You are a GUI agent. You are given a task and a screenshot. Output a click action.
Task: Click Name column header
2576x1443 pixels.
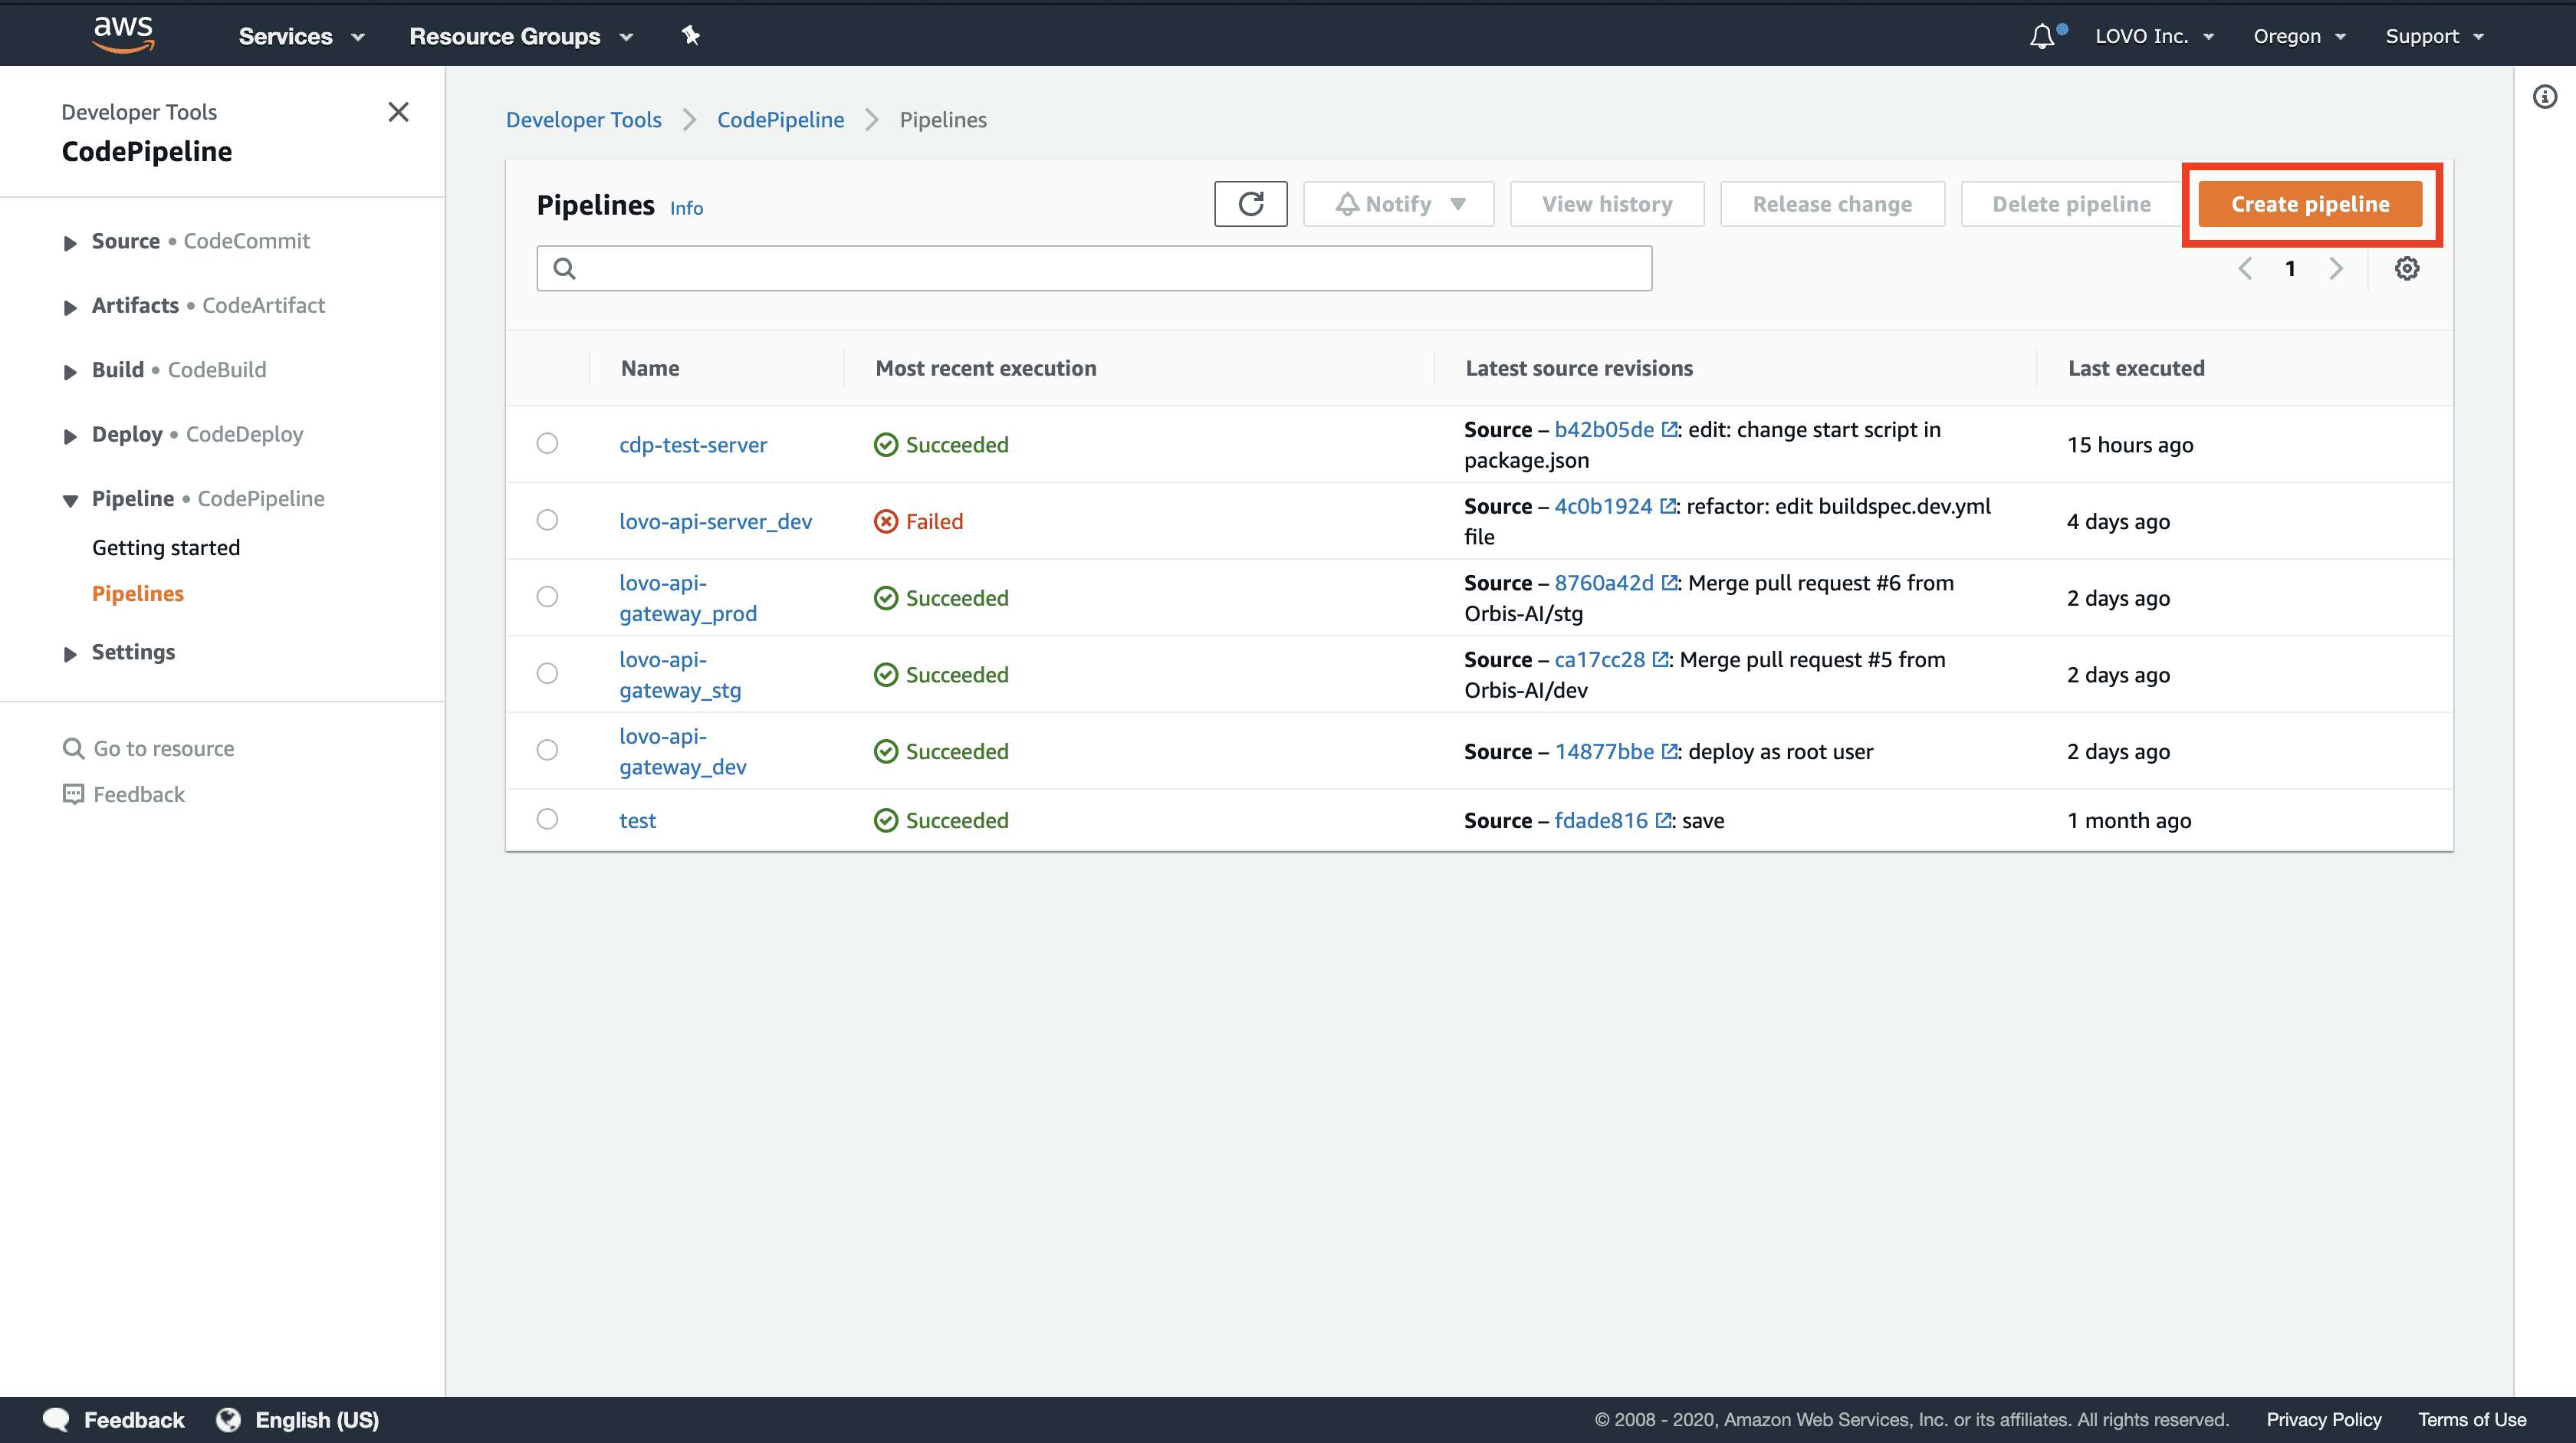coord(650,368)
